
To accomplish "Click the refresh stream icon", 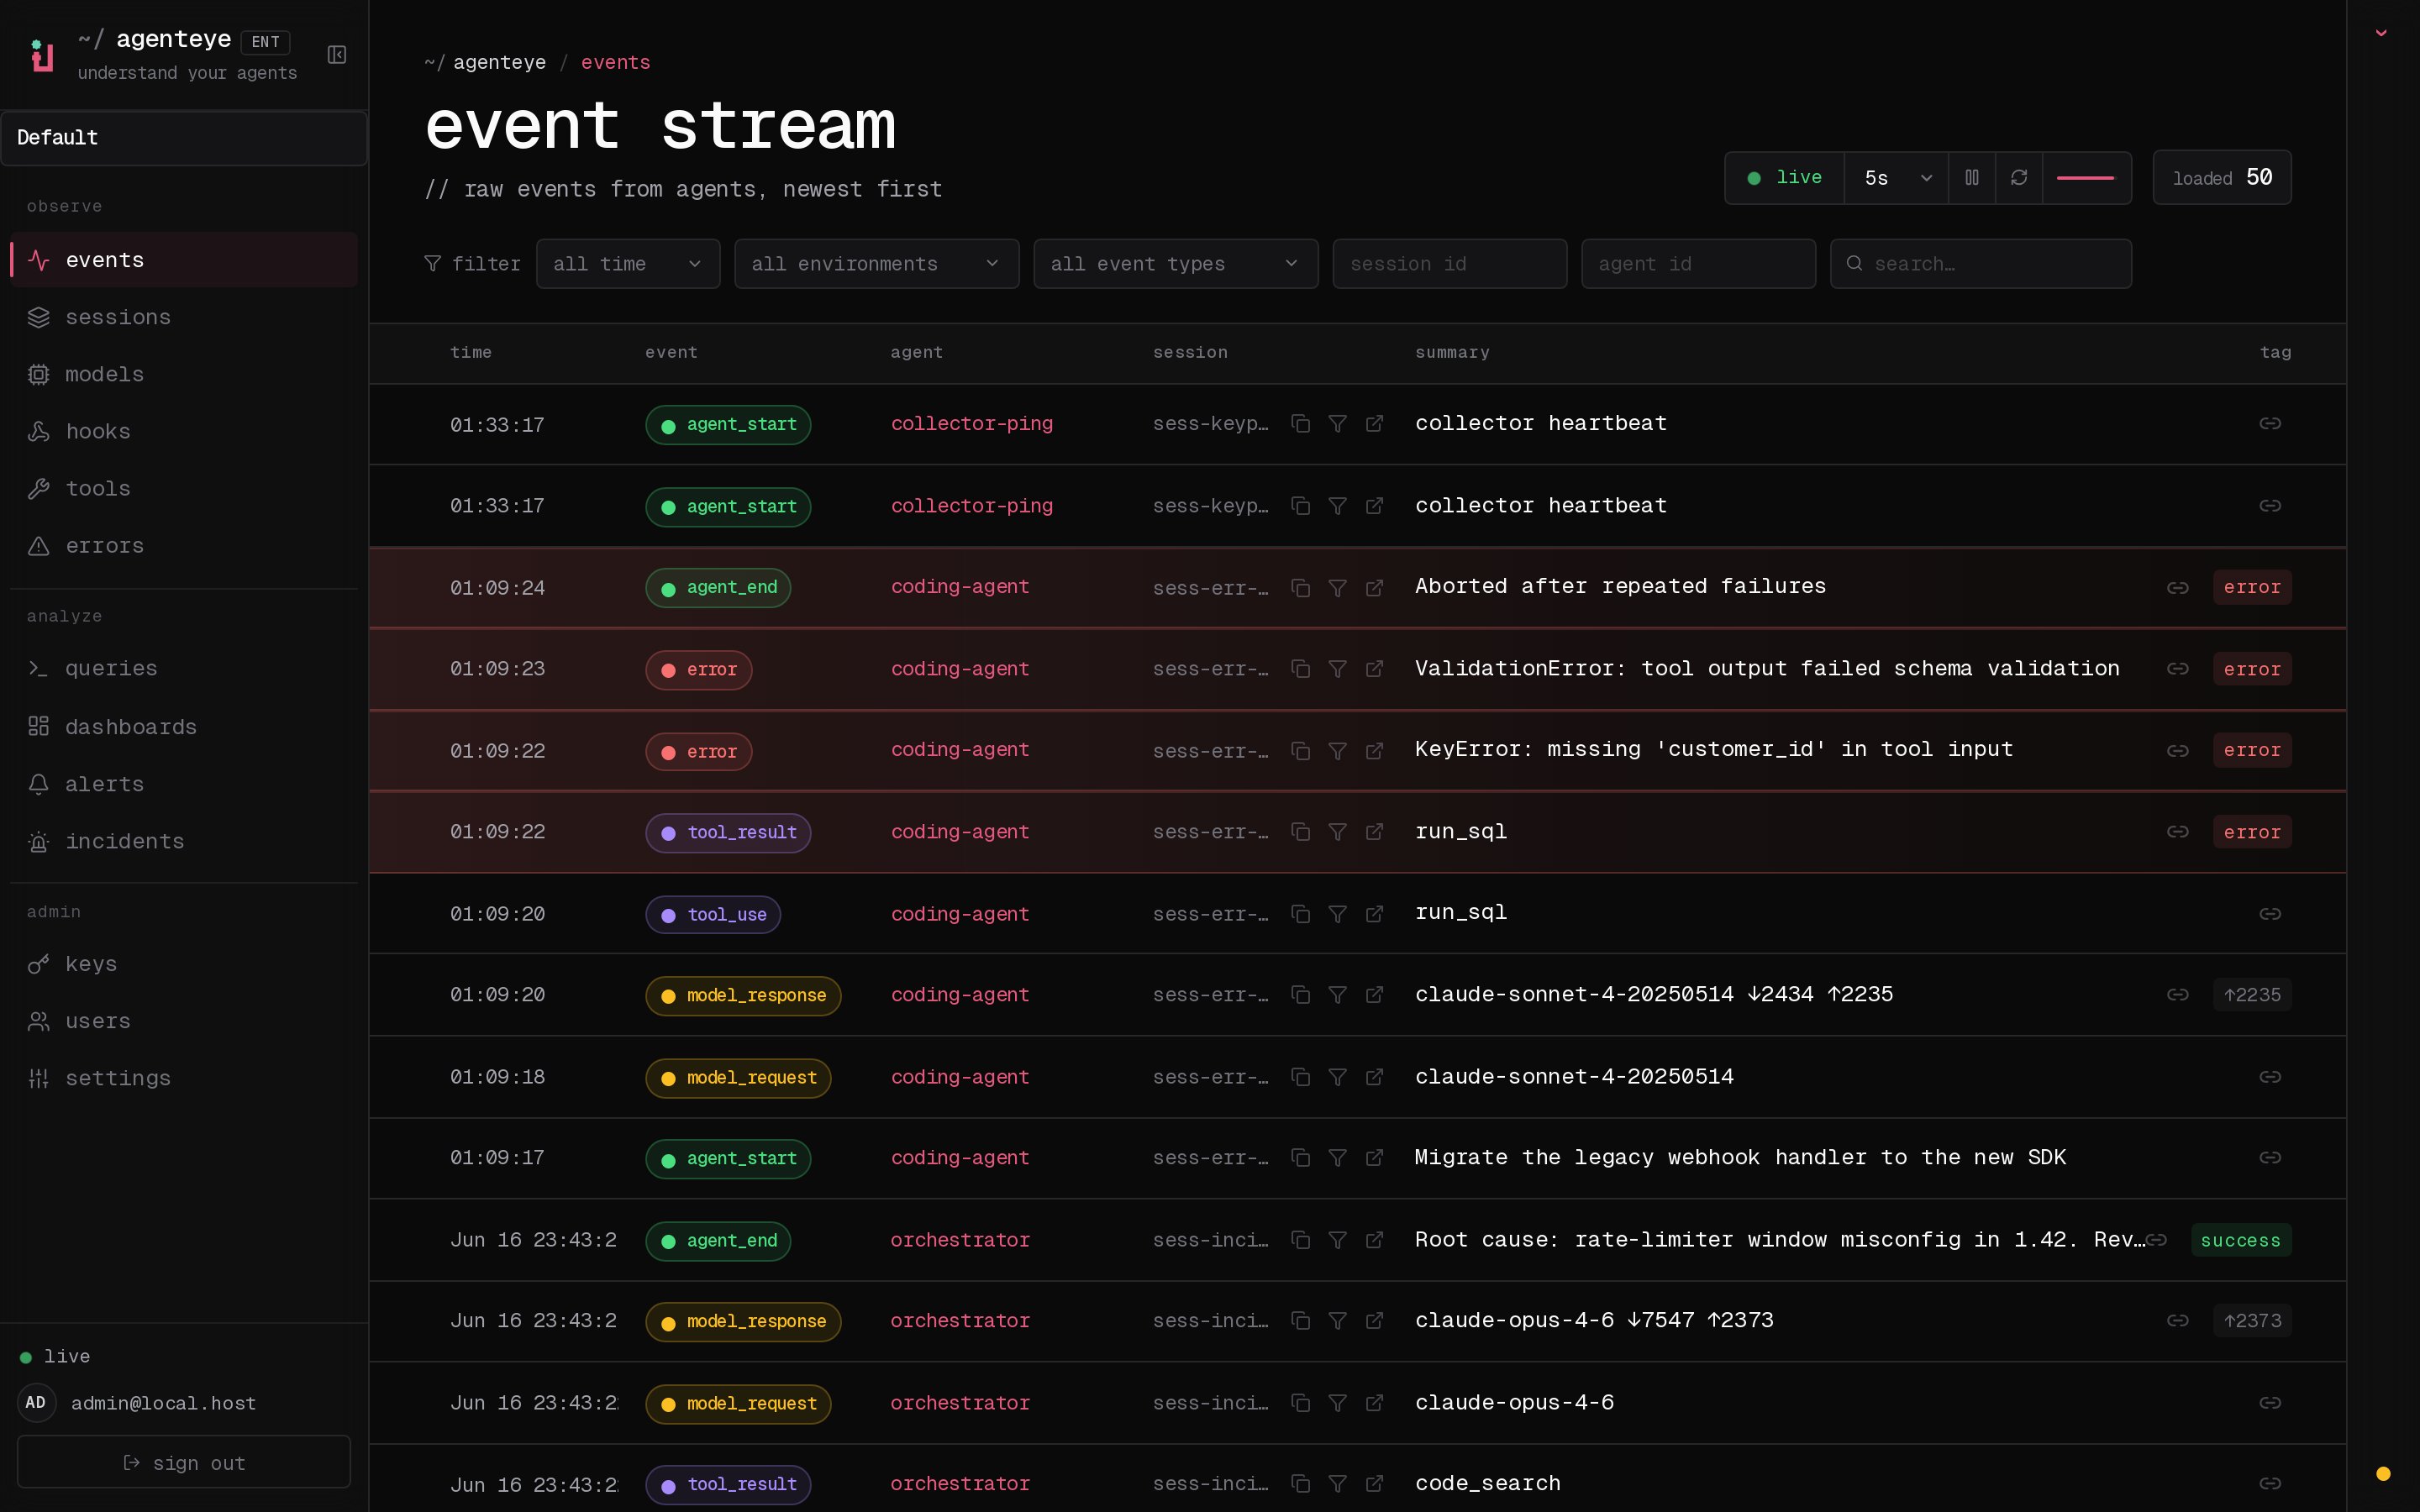I will (2019, 177).
